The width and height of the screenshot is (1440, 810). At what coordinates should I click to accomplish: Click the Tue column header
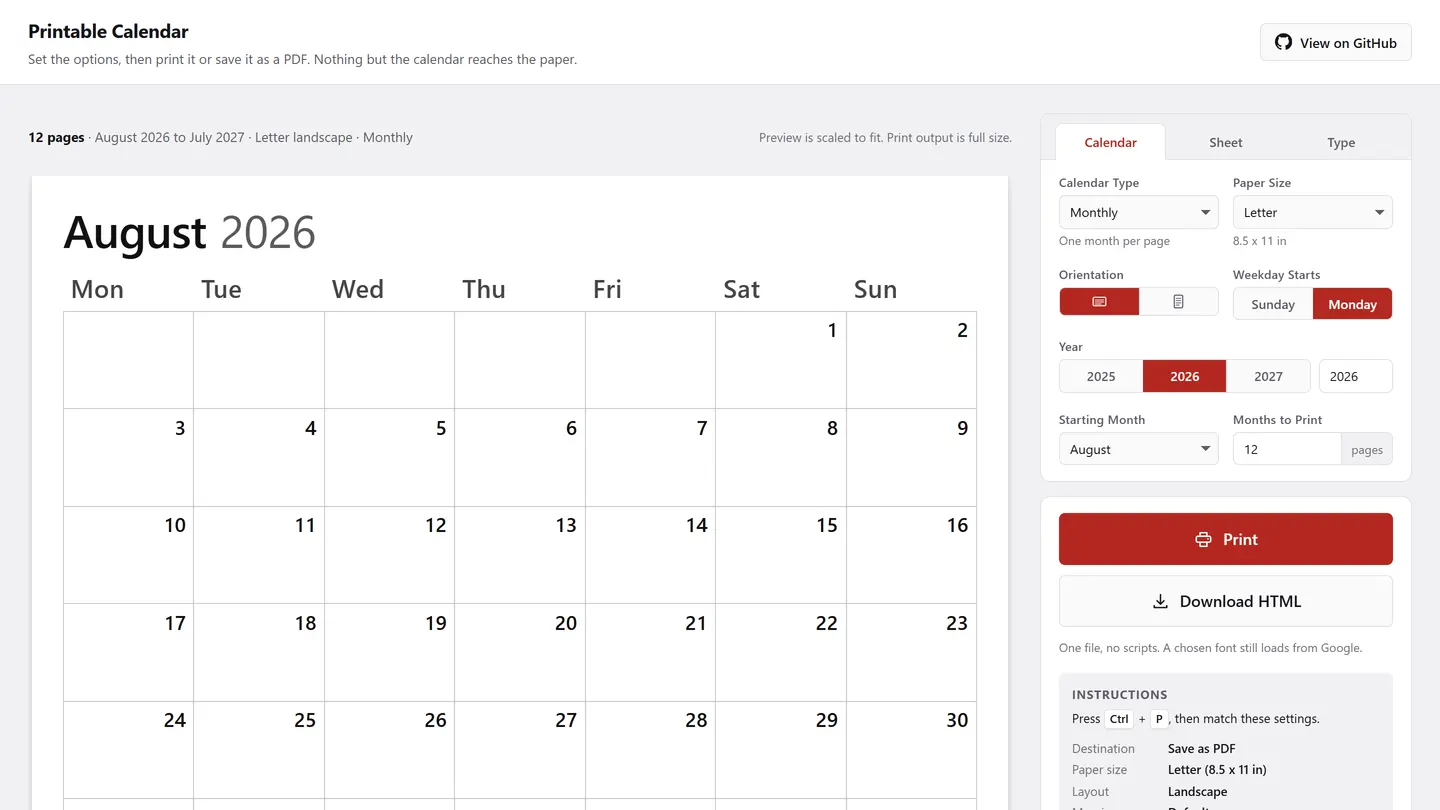[x=221, y=289]
